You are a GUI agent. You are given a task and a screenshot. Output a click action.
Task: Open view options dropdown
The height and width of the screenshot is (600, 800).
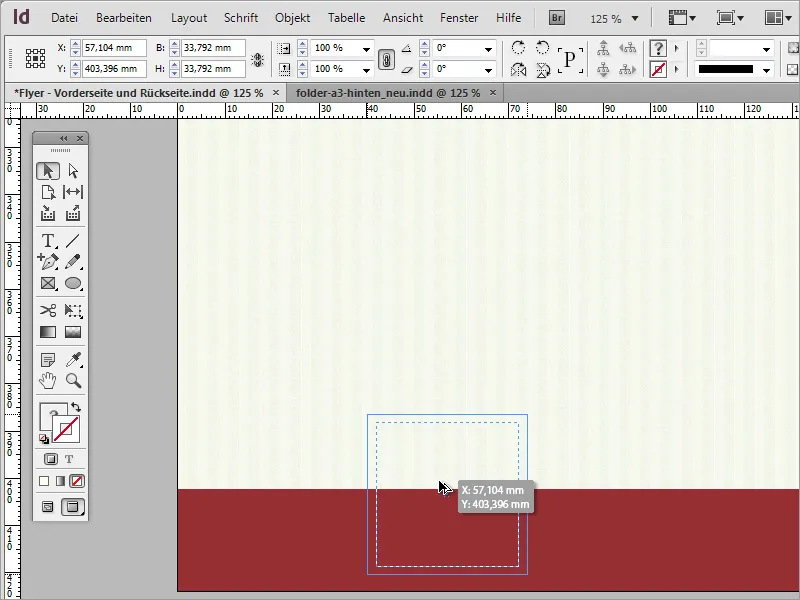click(682, 18)
